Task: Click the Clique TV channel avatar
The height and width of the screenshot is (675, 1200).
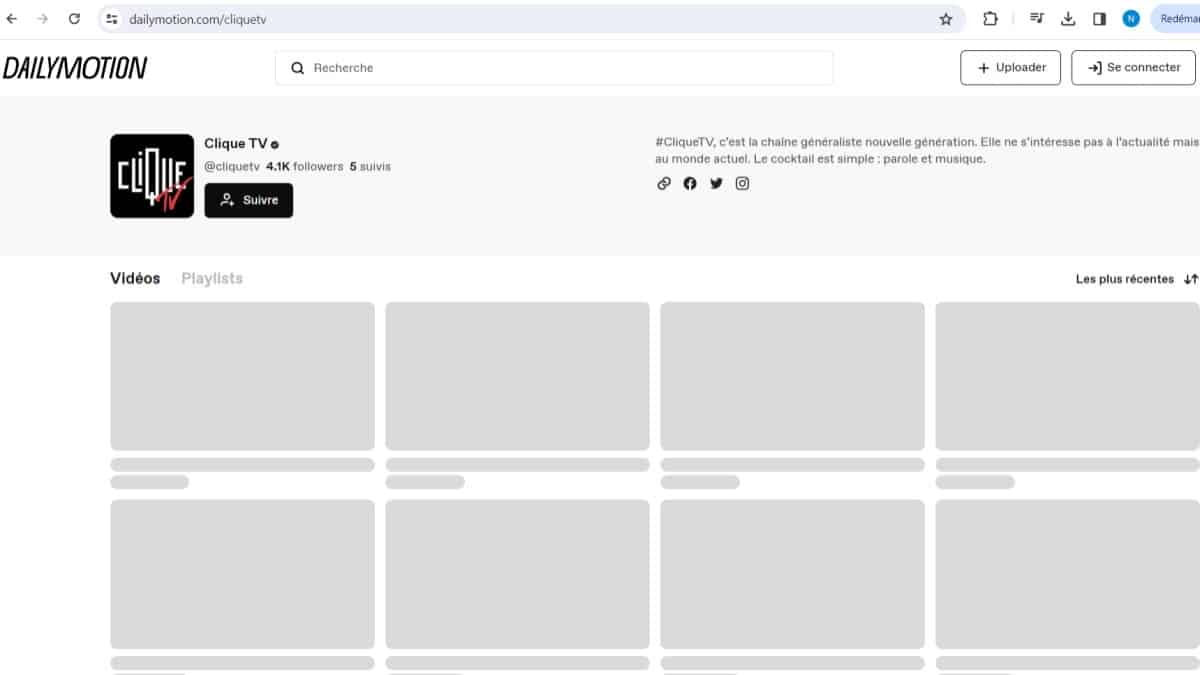Action: (152, 176)
